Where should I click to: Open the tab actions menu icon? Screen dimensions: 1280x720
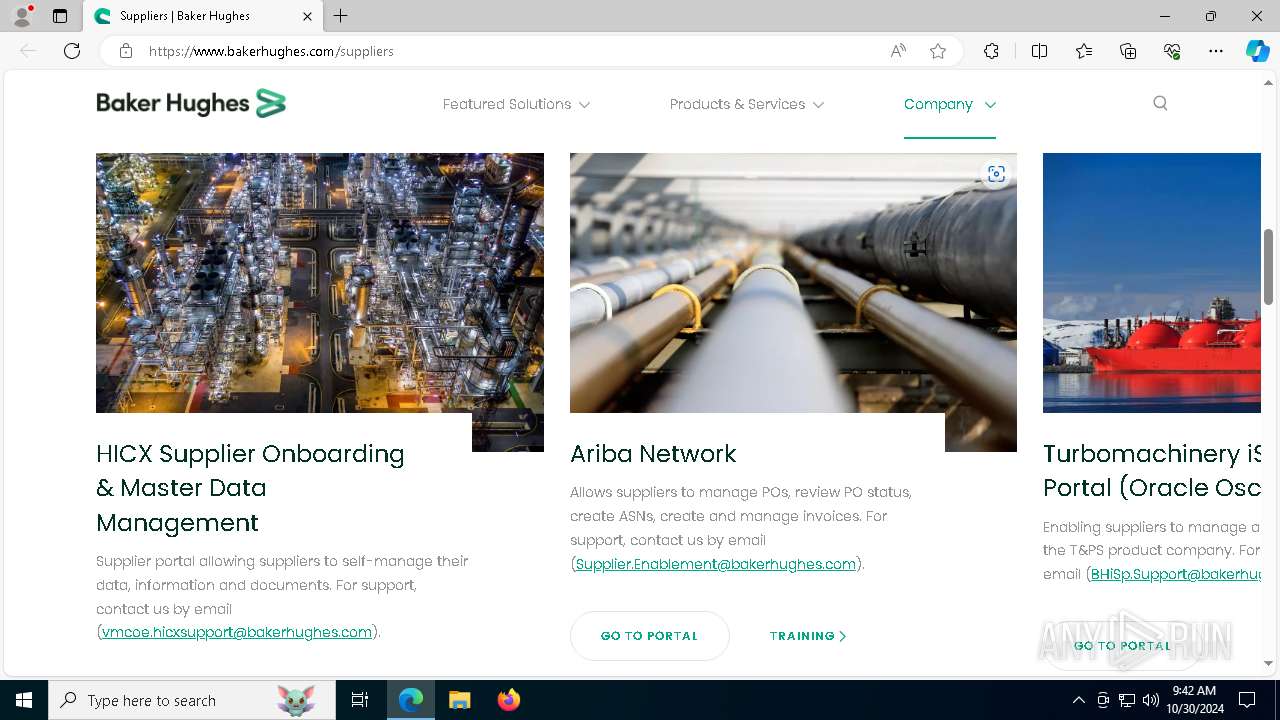pyautogui.click(x=60, y=16)
